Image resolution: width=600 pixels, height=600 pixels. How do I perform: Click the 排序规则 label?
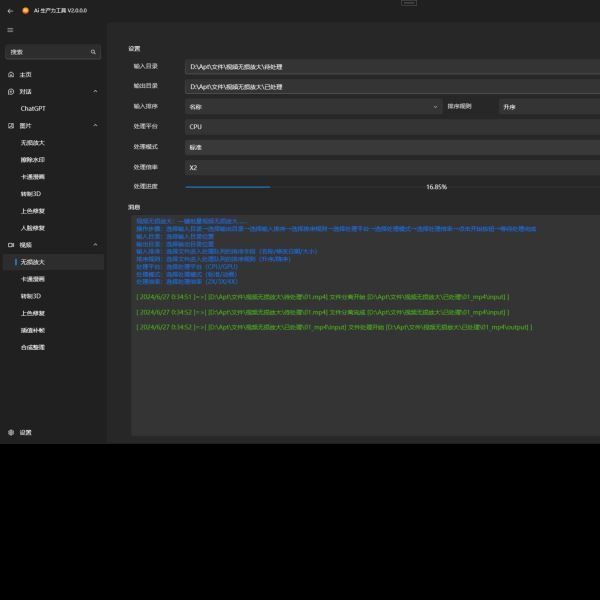[459, 106]
